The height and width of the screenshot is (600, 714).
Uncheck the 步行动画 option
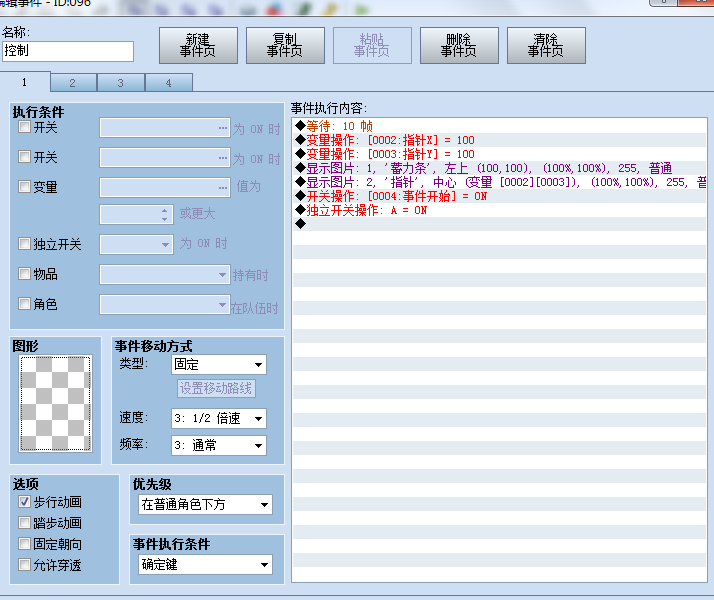tap(24, 502)
